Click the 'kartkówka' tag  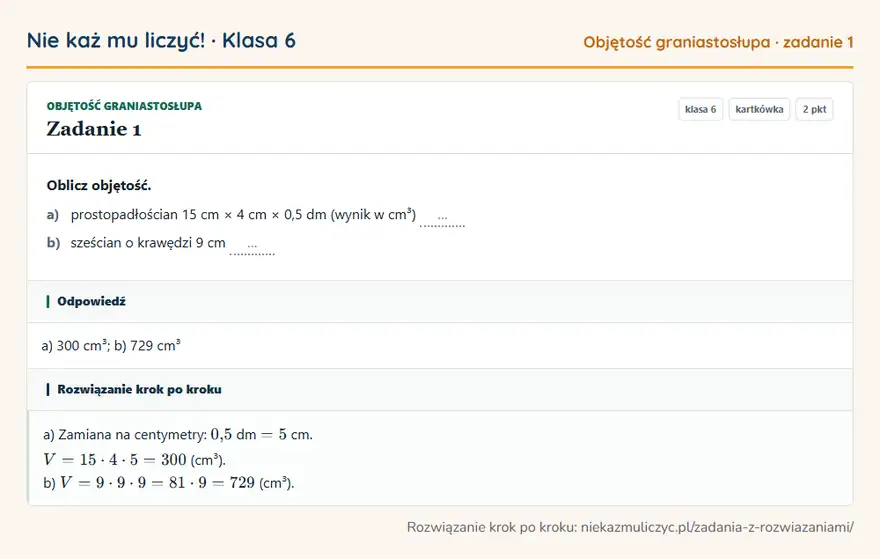pos(759,109)
